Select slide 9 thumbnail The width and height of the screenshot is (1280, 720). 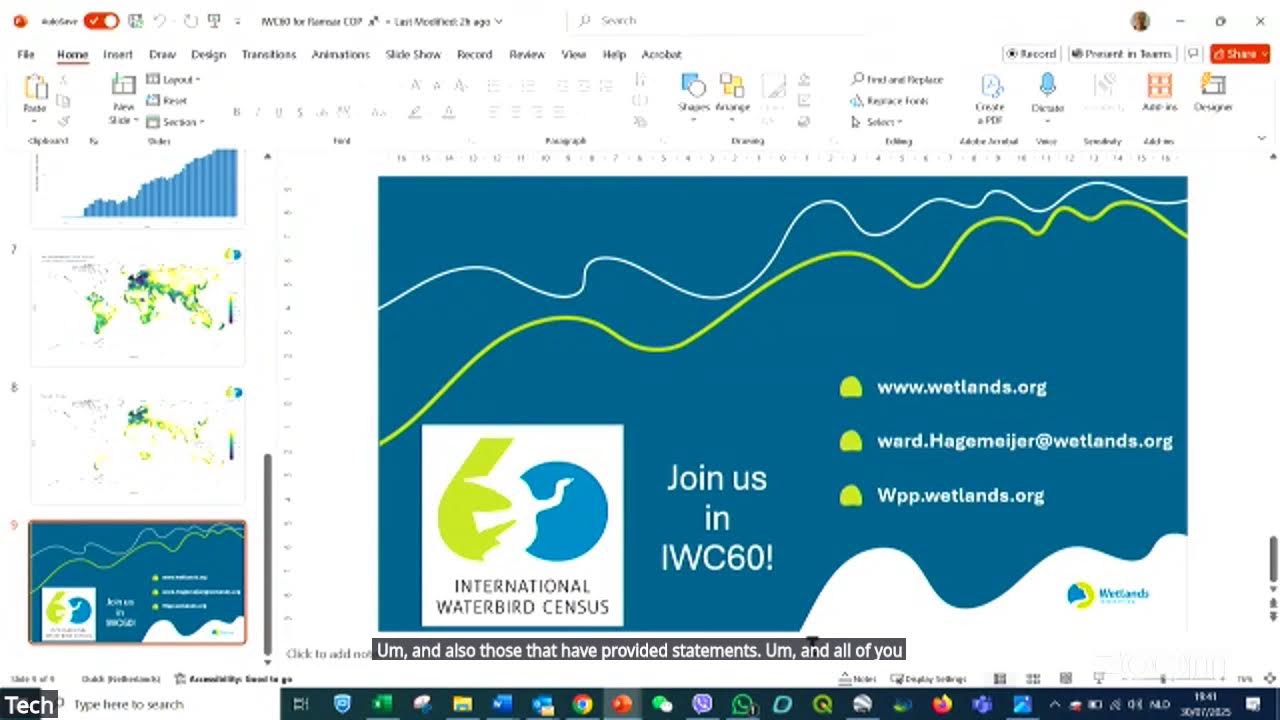click(137, 582)
